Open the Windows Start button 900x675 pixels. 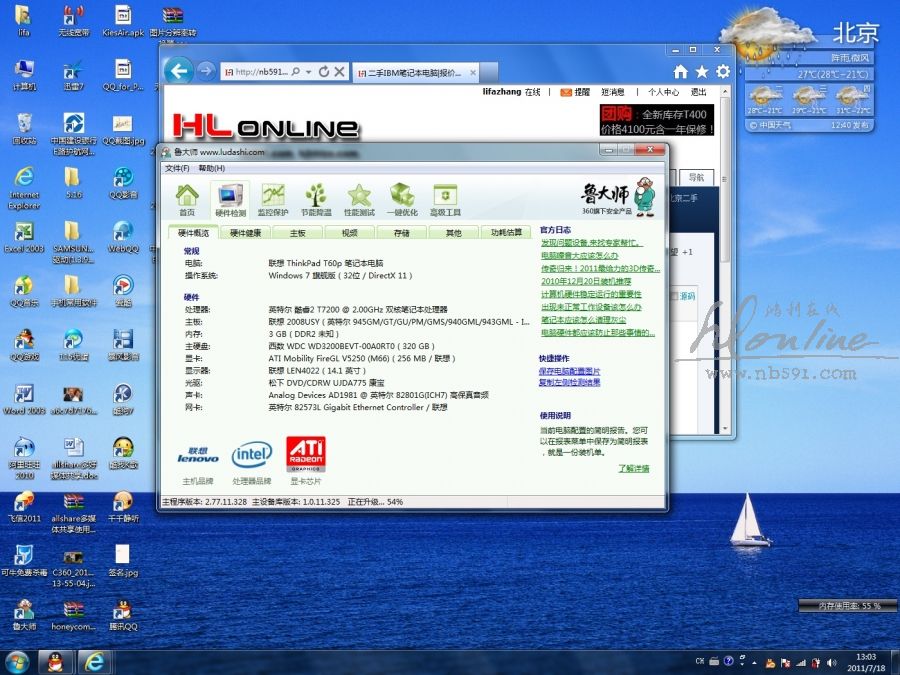click(x=17, y=661)
